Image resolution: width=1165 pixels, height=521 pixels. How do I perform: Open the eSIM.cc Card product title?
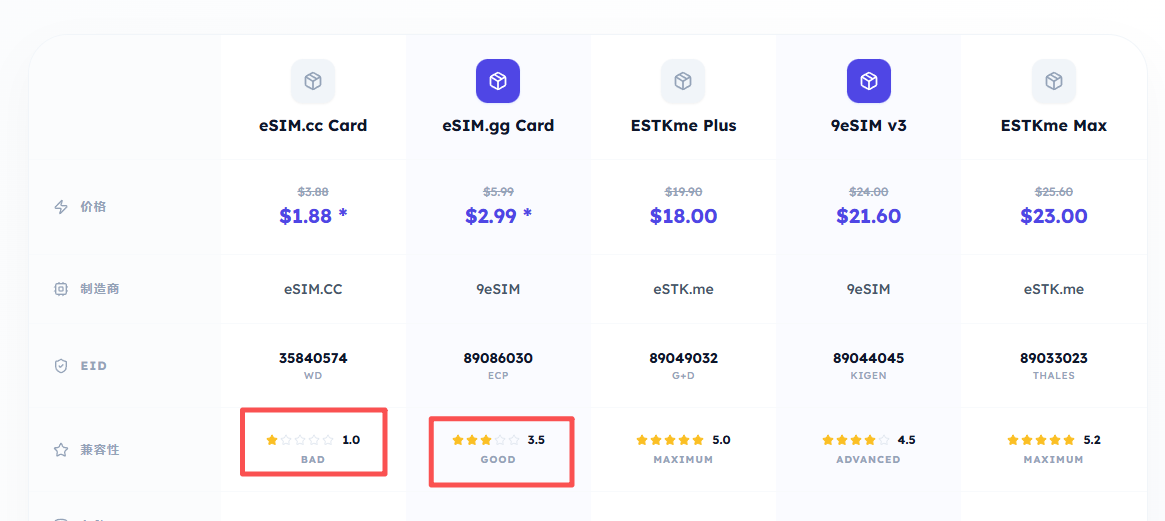click(x=313, y=126)
